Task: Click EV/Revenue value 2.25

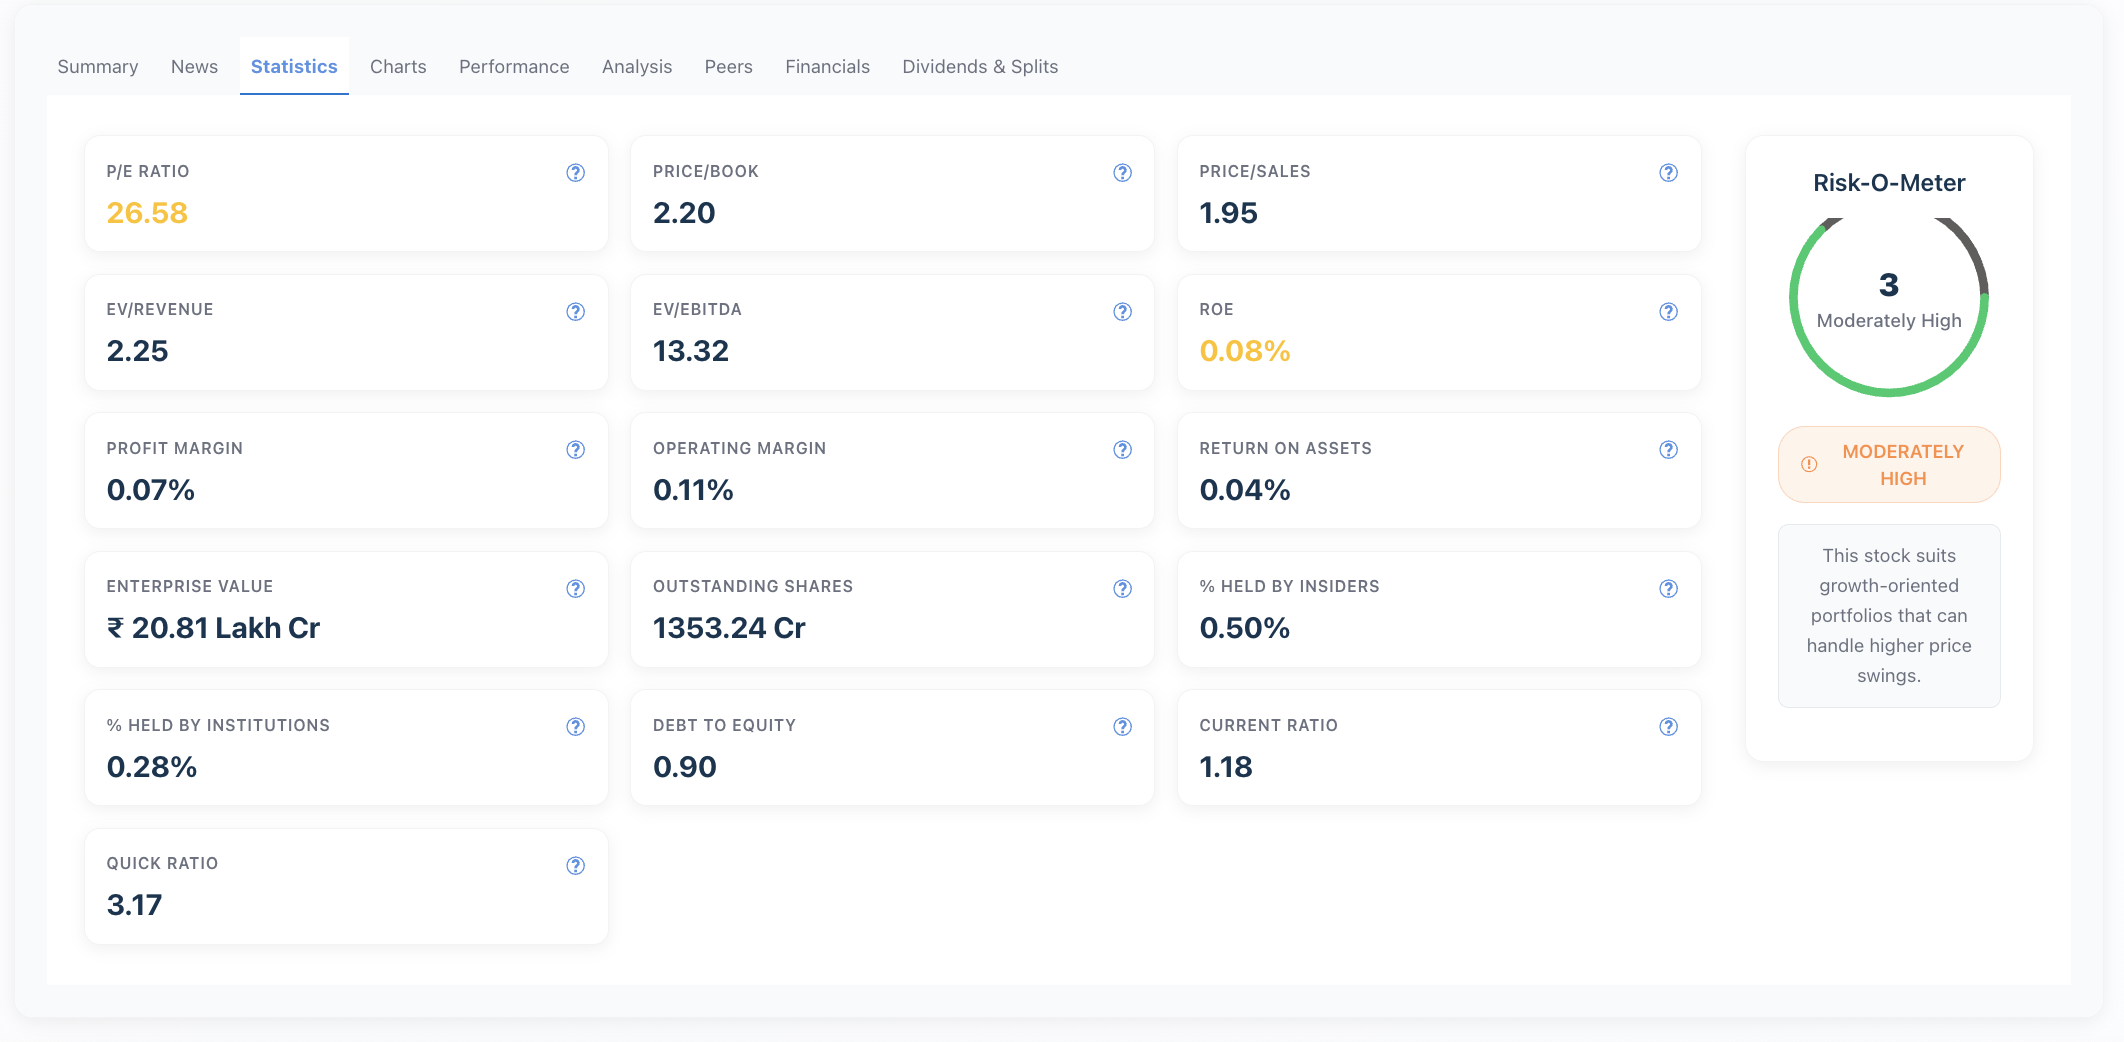Action: click(137, 351)
